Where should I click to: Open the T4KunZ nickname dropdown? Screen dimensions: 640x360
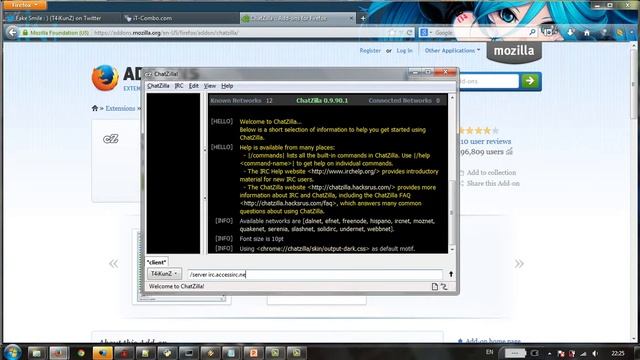pos(164,273)
